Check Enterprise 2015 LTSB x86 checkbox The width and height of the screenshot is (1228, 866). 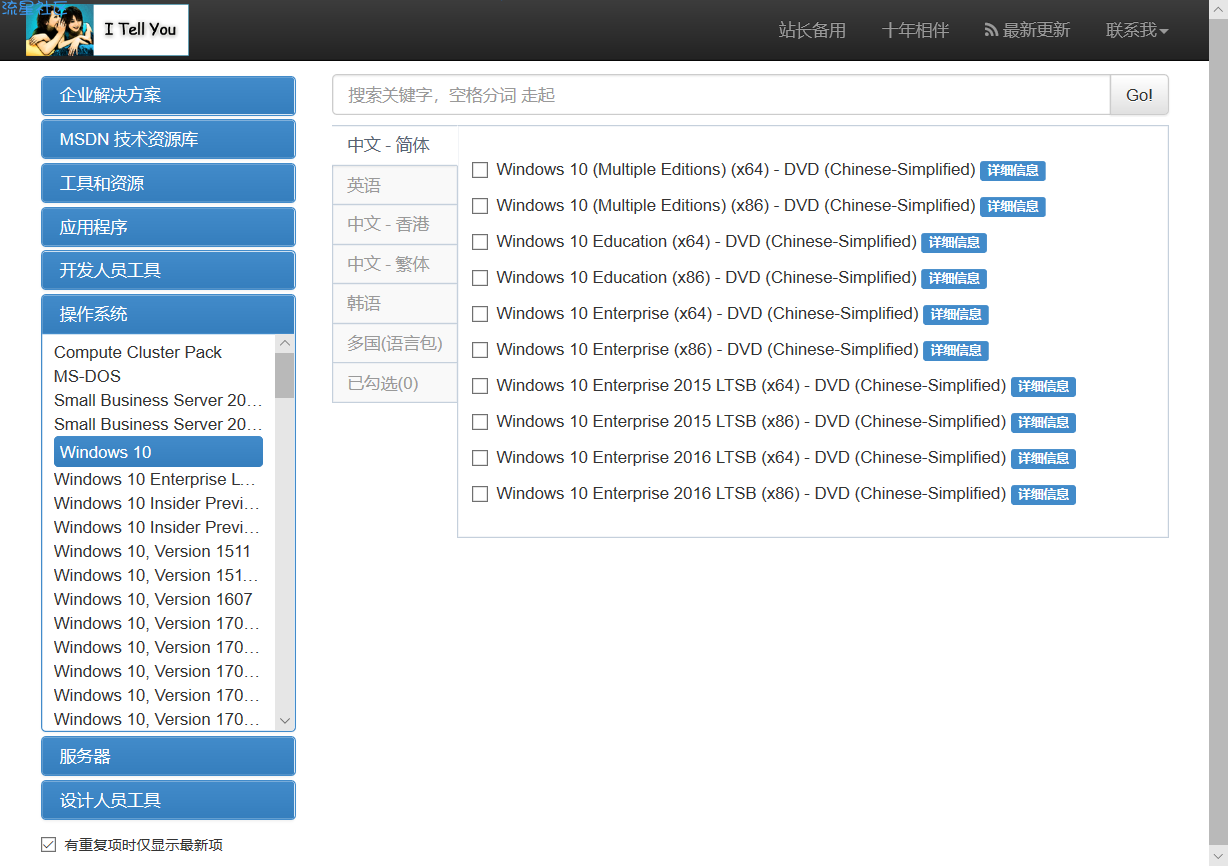tap(480, 422)
